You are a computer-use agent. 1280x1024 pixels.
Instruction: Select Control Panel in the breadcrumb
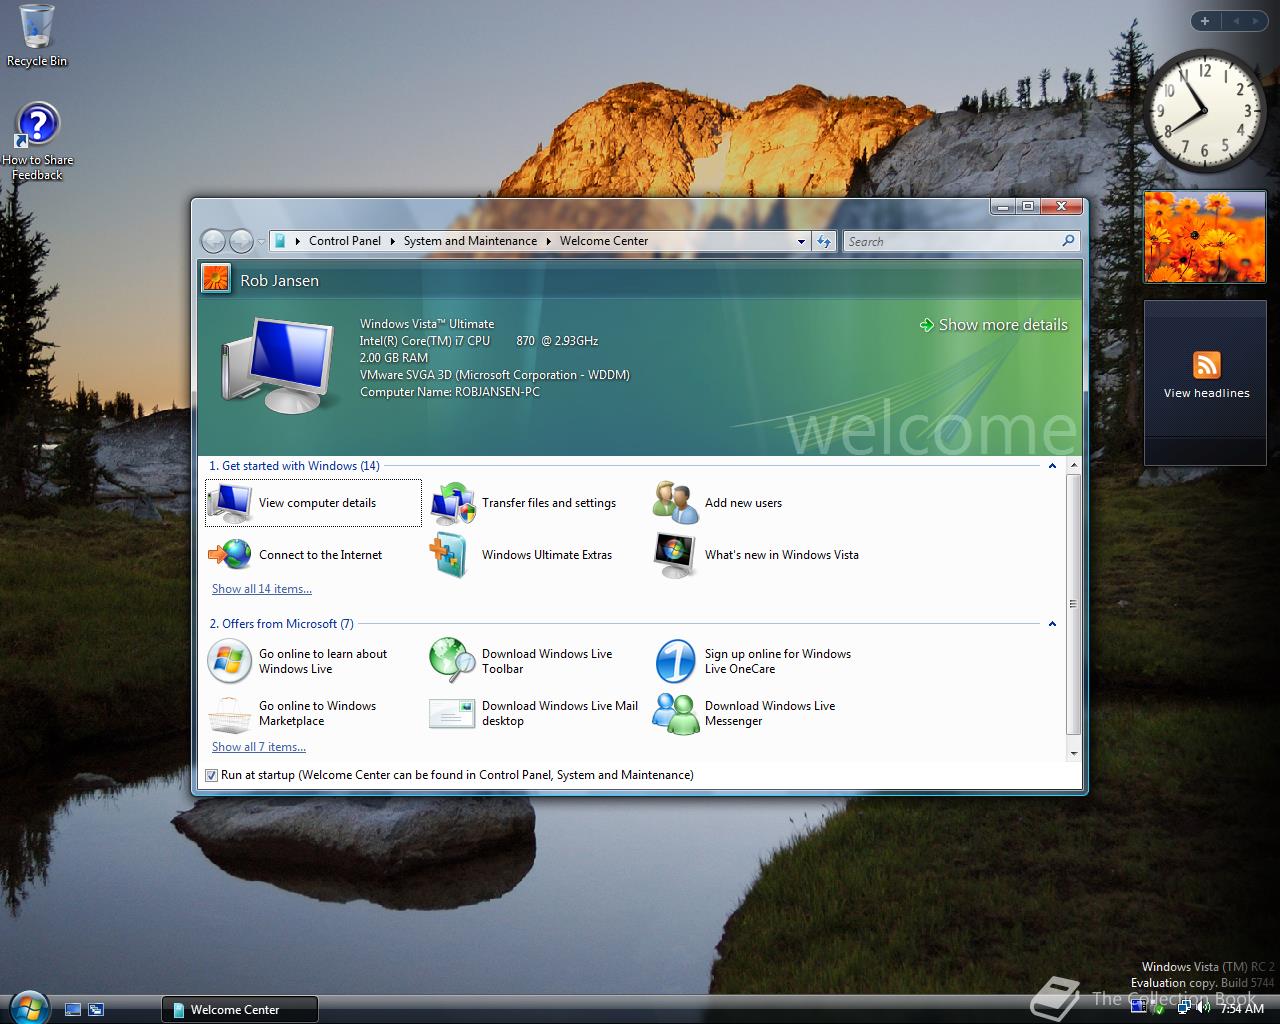(x=345, y=241)
